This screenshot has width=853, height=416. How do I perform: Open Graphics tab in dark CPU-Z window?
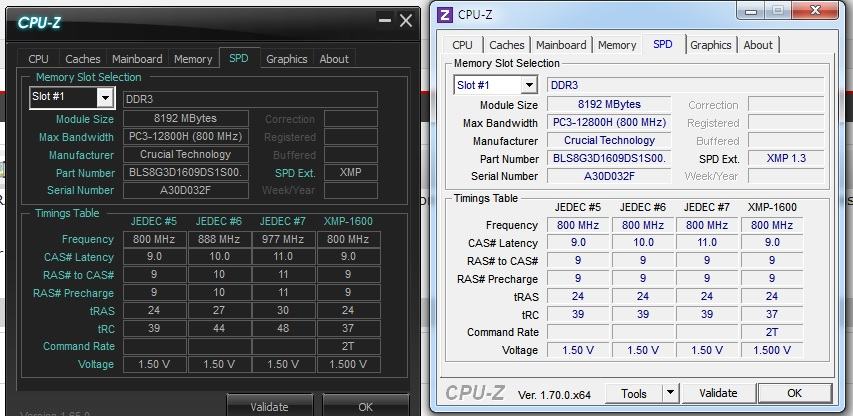(x=287, y=59)
